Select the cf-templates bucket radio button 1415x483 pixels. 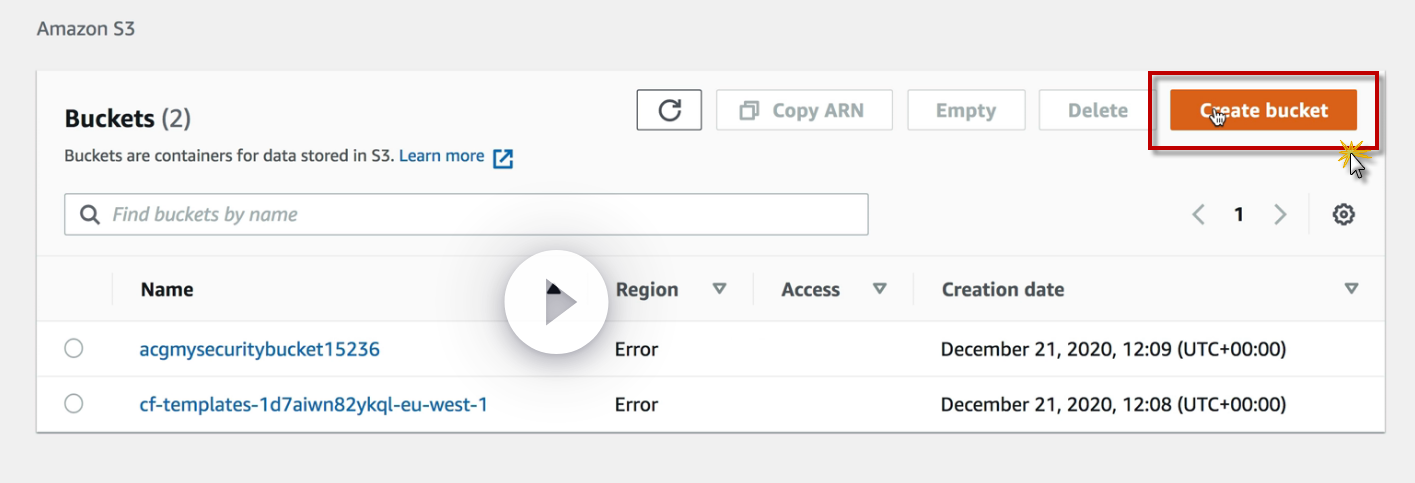coord(74,404)
